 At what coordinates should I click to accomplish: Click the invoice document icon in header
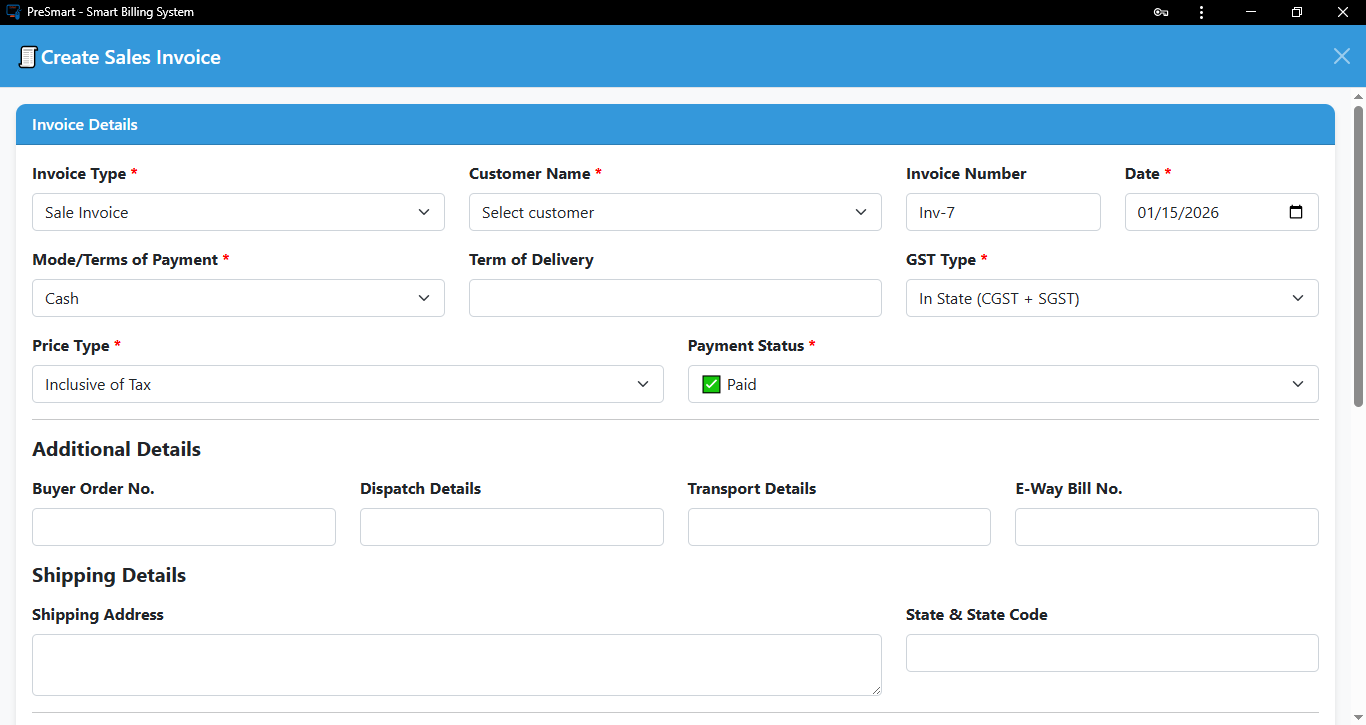[28, 57]
